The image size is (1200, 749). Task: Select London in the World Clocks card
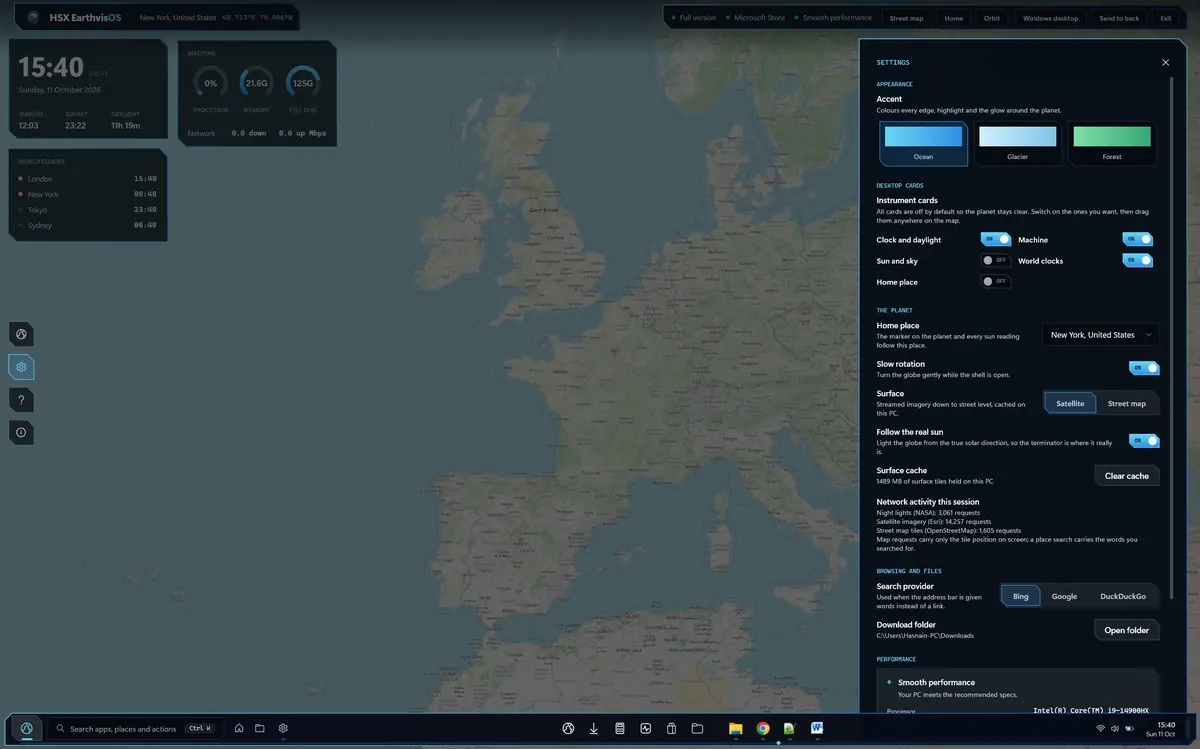pyautogui.click(x=87, y=179)
